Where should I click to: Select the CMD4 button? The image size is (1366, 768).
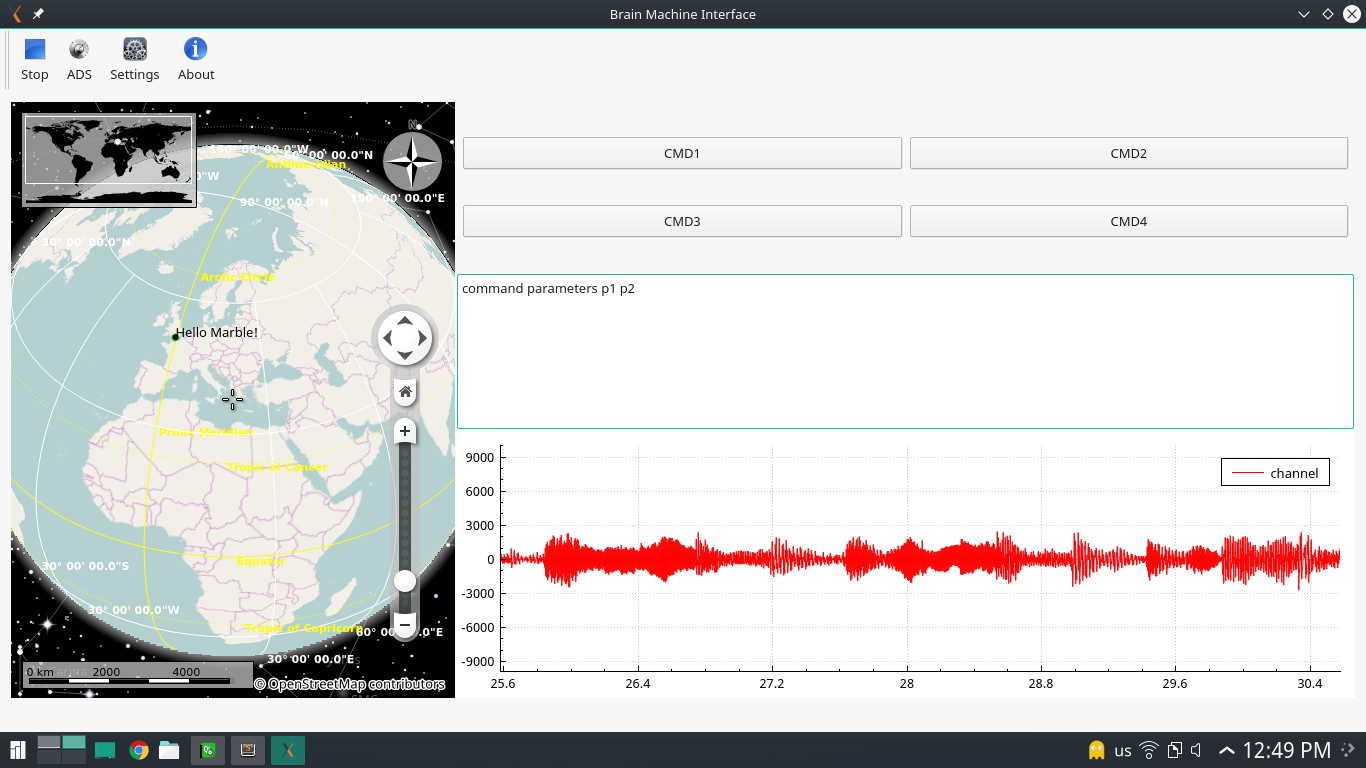1128,221
